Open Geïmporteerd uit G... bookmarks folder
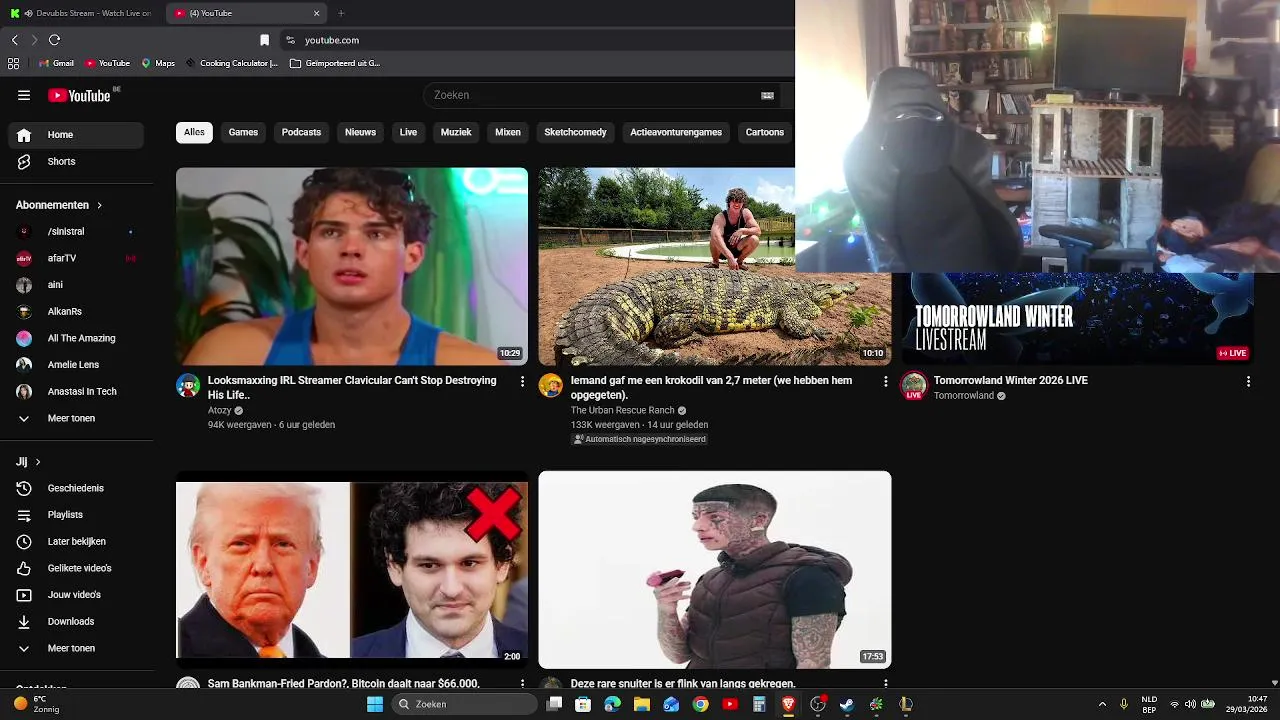The width and height of the screenshot is (1280, 720). click(x=335, y=63)
